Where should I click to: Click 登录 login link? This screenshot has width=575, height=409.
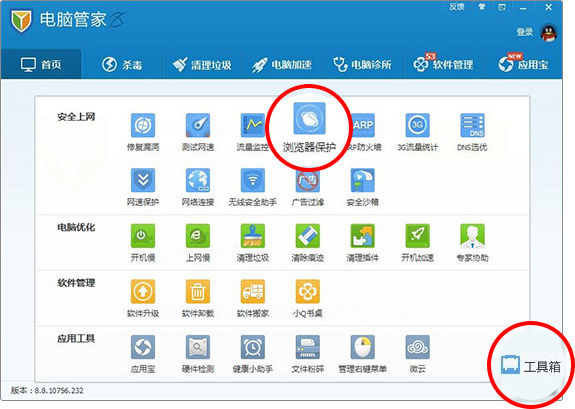(x=524, y=32)
